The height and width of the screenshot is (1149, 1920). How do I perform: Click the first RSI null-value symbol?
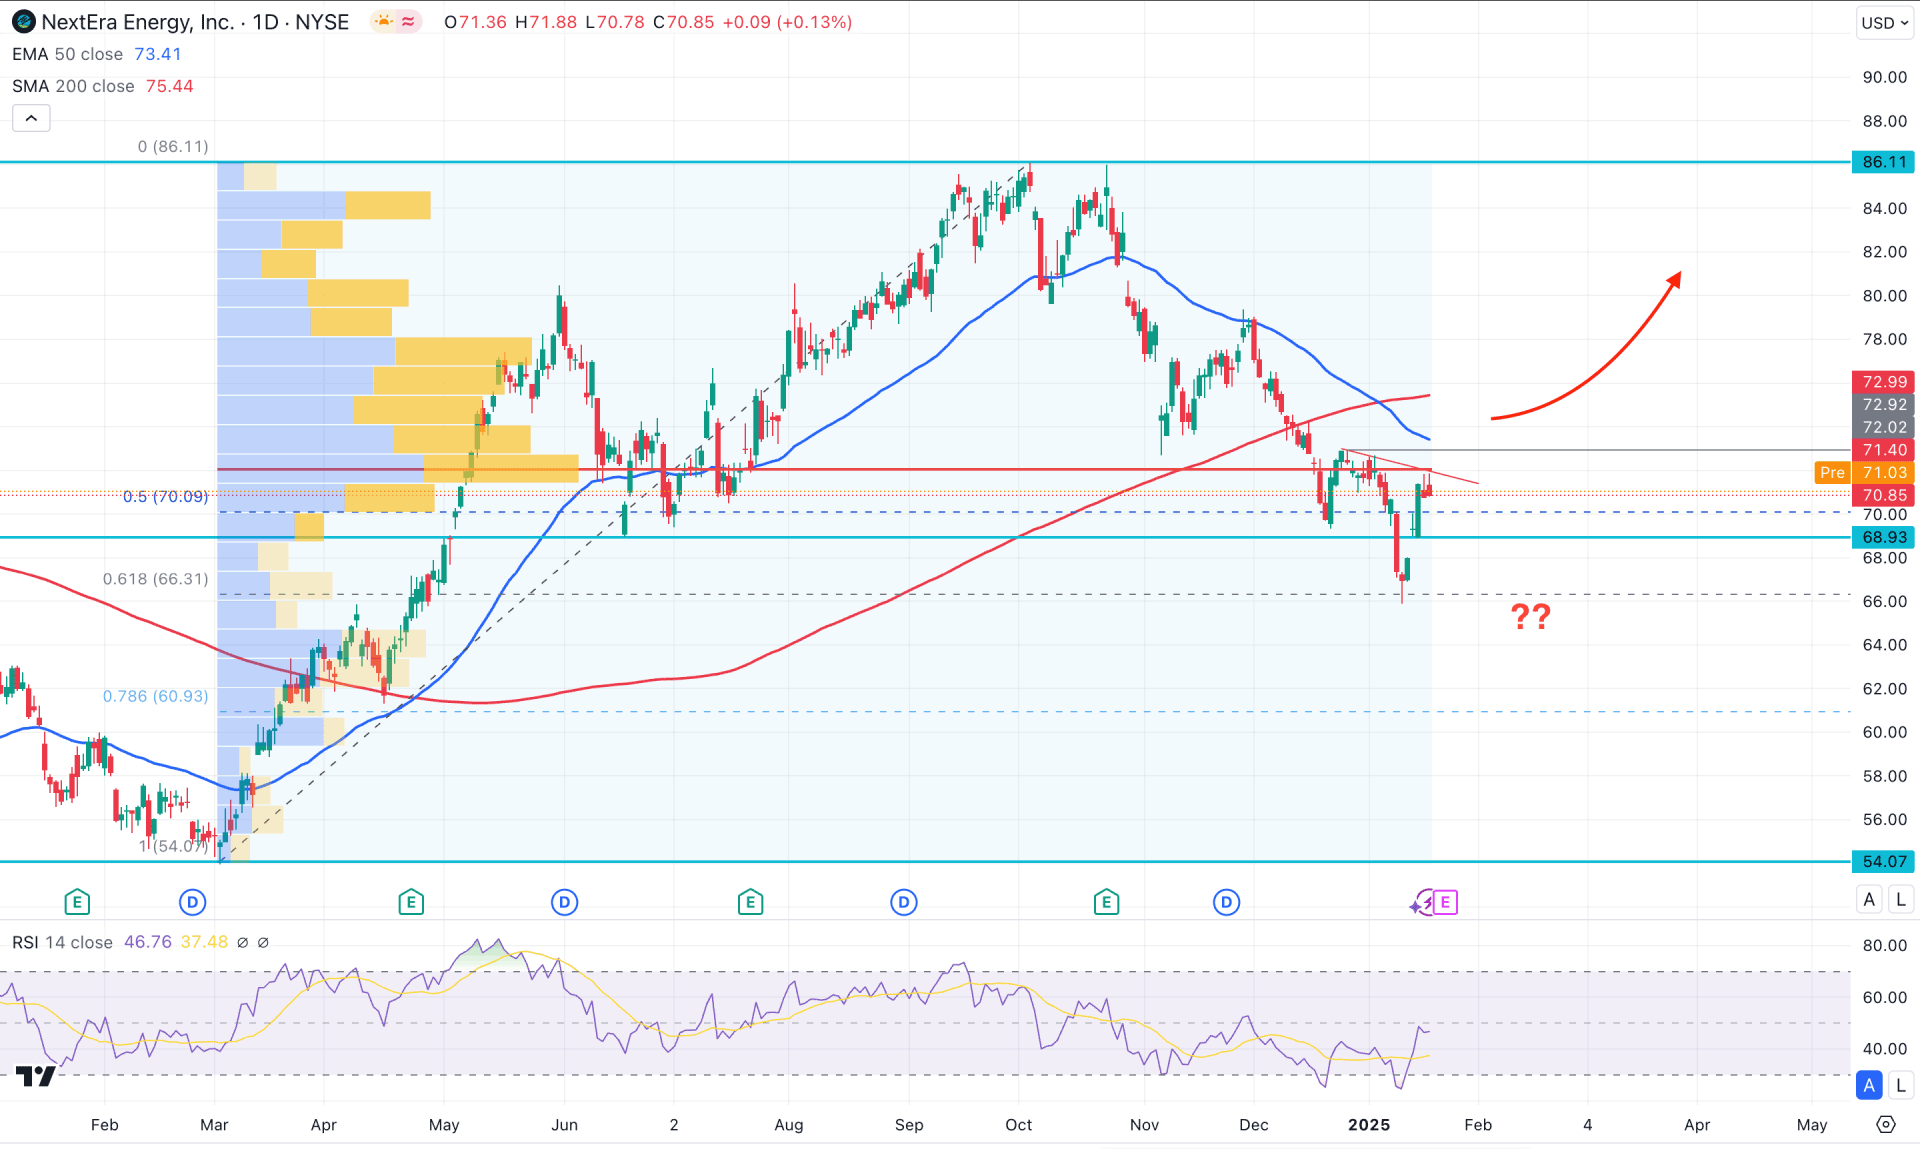pyautogui.click(x=242, y=943)
